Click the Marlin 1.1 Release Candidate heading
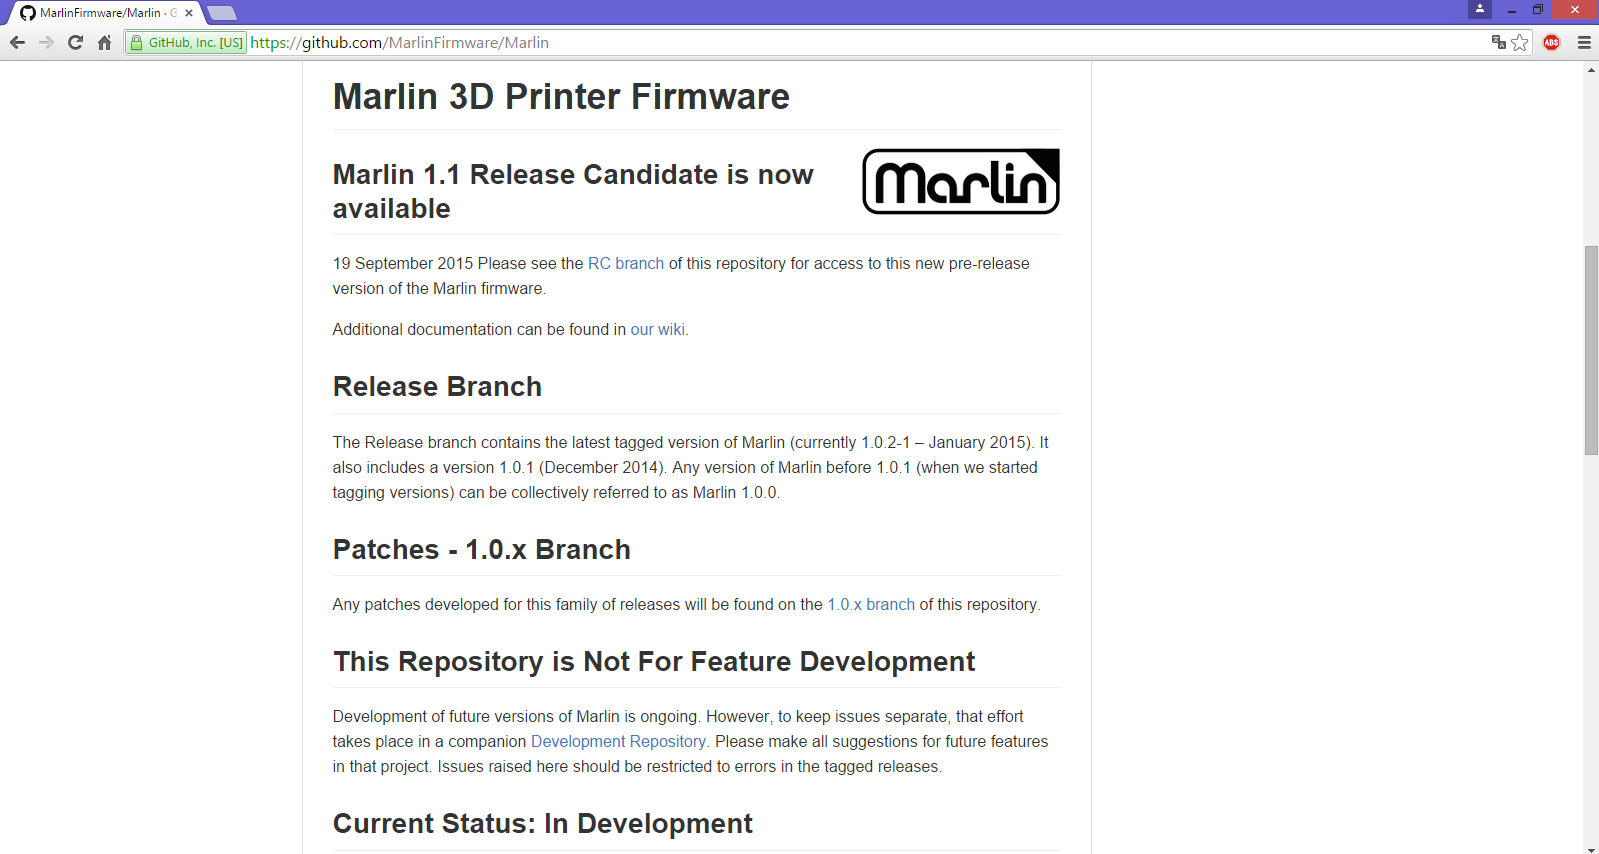This screenshot has height=854, width=1599. click(x=573, y=191)
